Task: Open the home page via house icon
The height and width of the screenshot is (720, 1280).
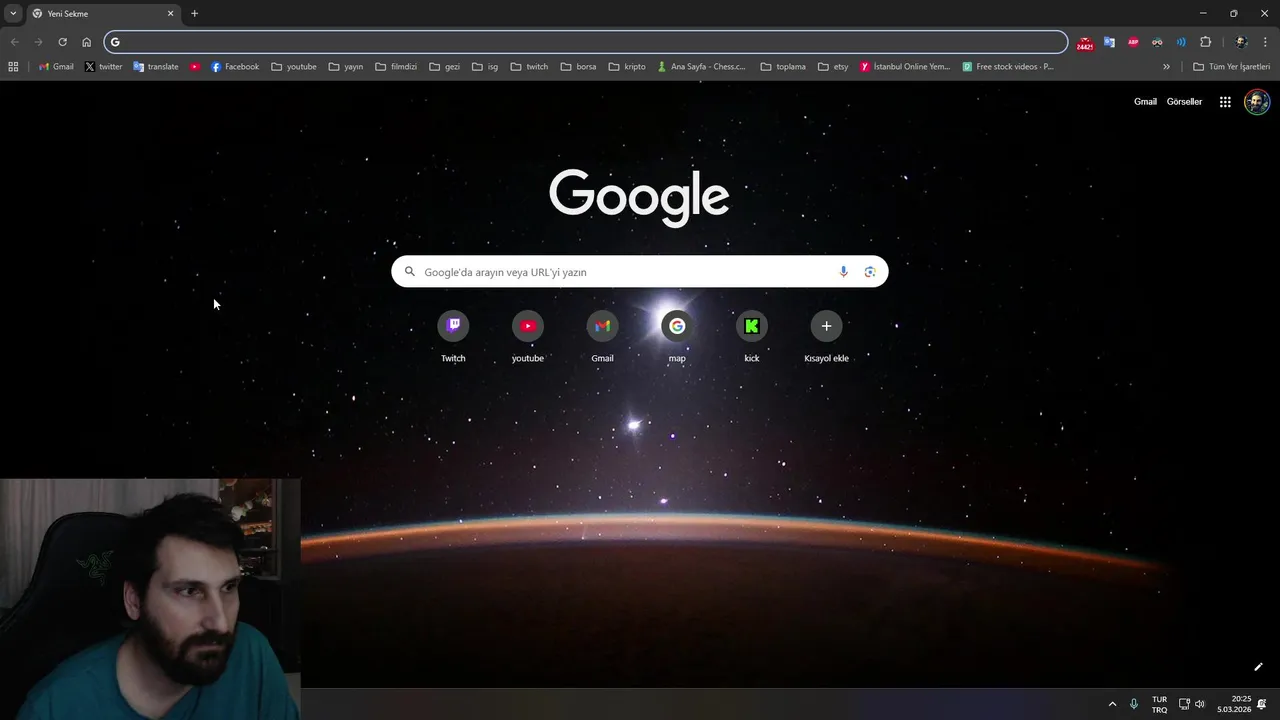Action: 86,42
